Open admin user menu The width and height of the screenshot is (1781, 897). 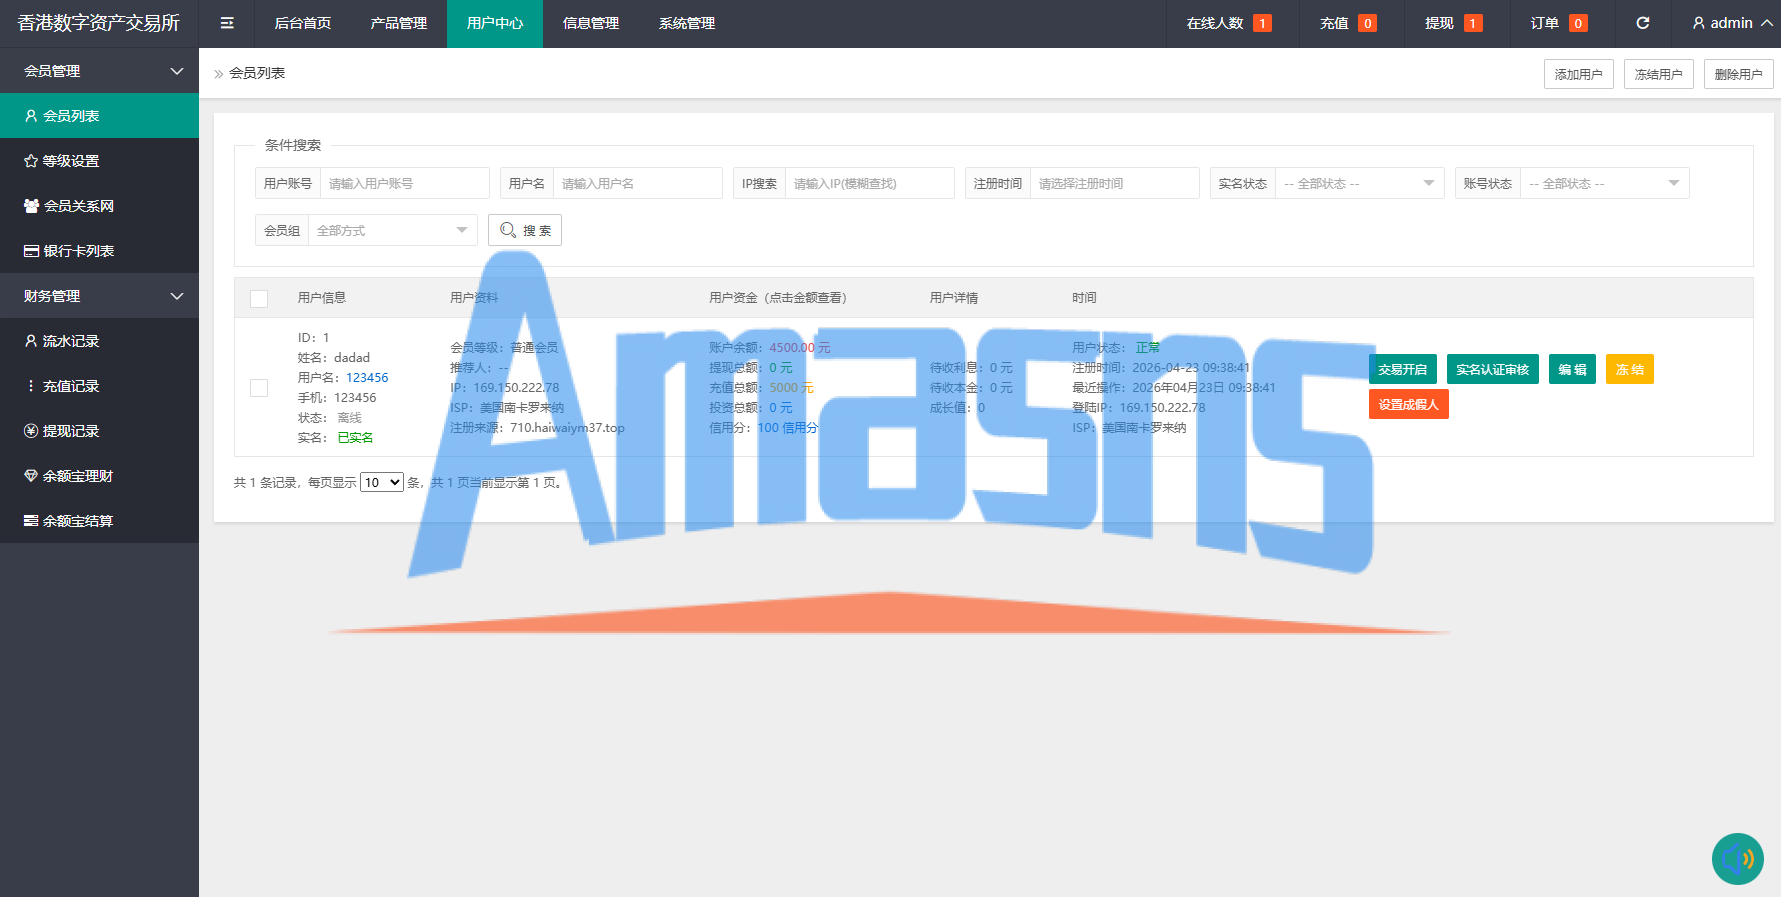click(x=1732, y=23)
